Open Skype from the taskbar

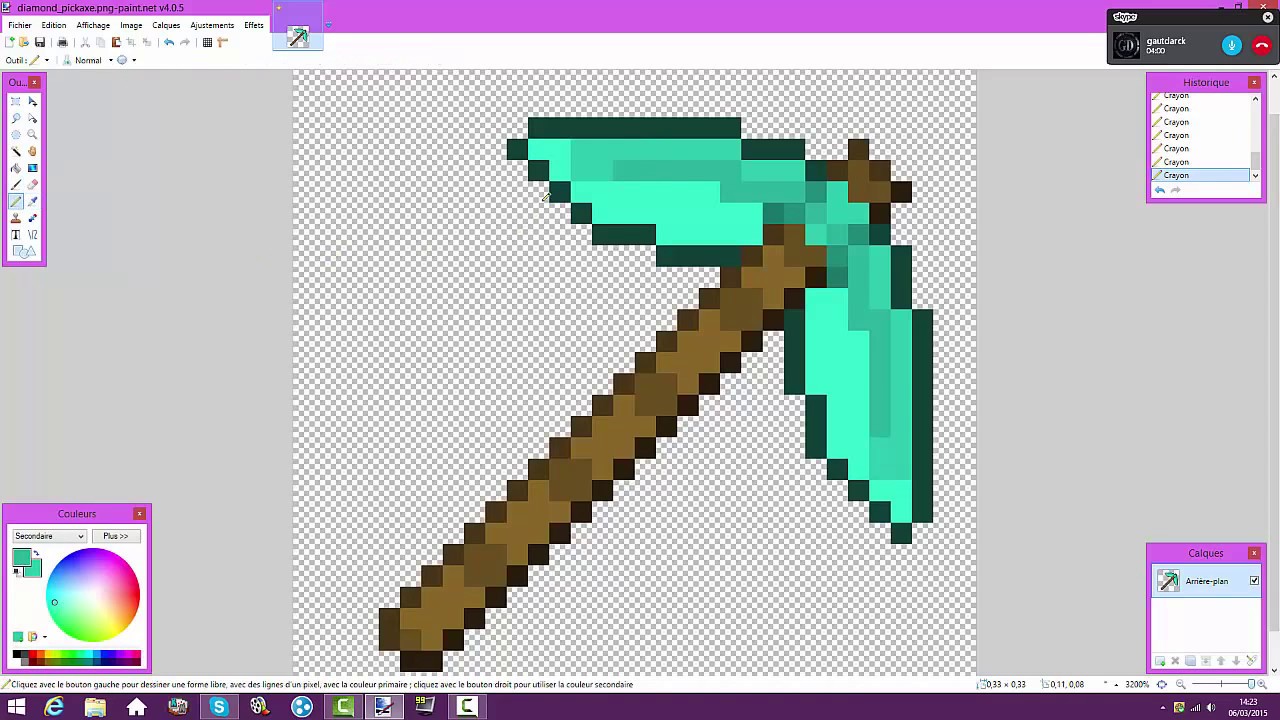click(x=218, y=708)
